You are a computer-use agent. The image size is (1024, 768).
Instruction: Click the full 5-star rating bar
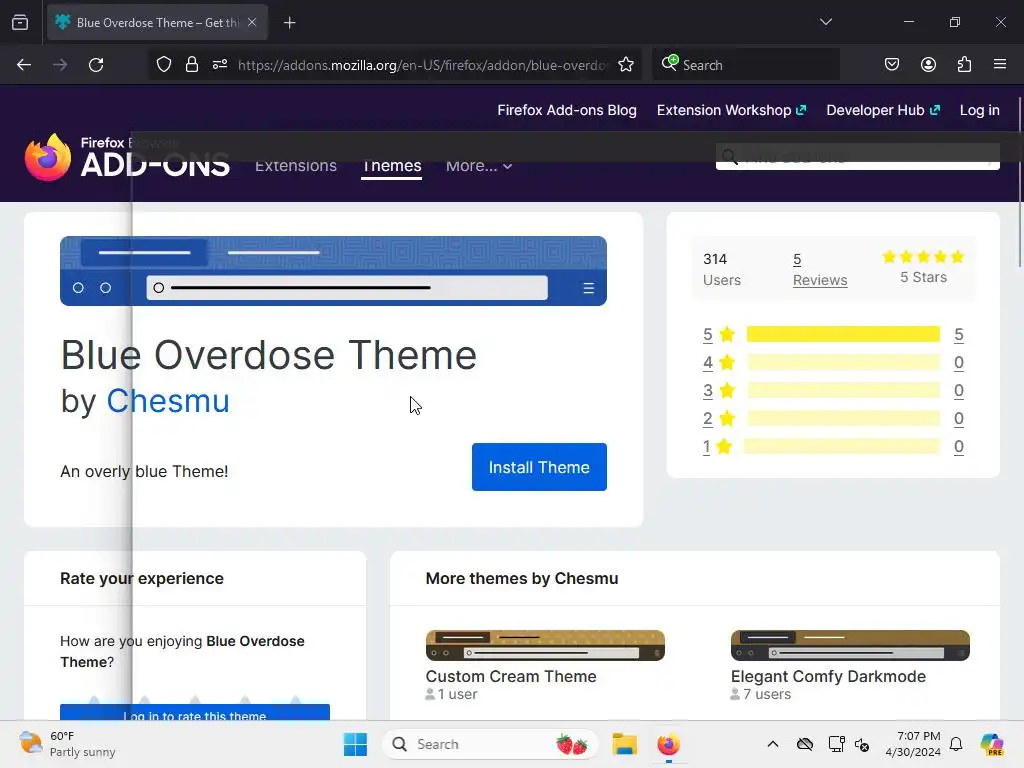(x=843, y=334)
